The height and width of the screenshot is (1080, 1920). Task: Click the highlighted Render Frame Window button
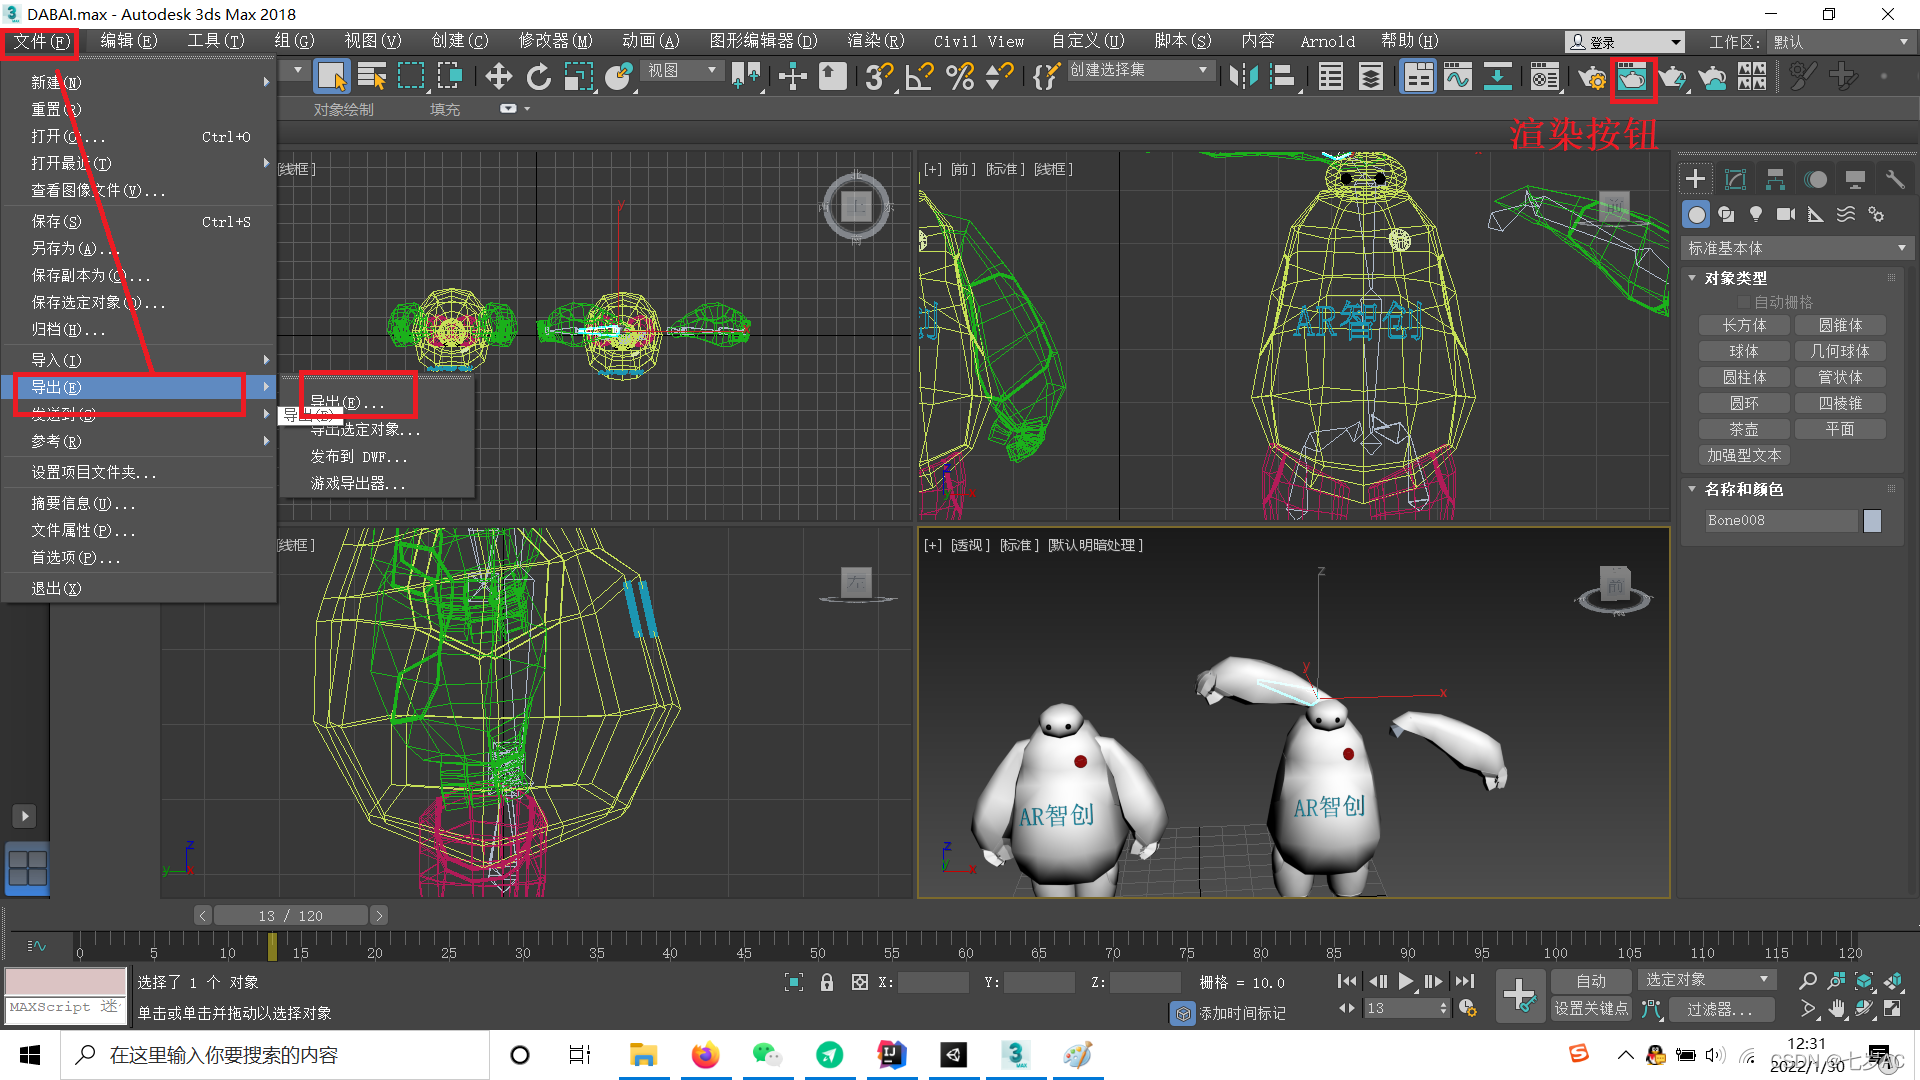(1632, 77)
